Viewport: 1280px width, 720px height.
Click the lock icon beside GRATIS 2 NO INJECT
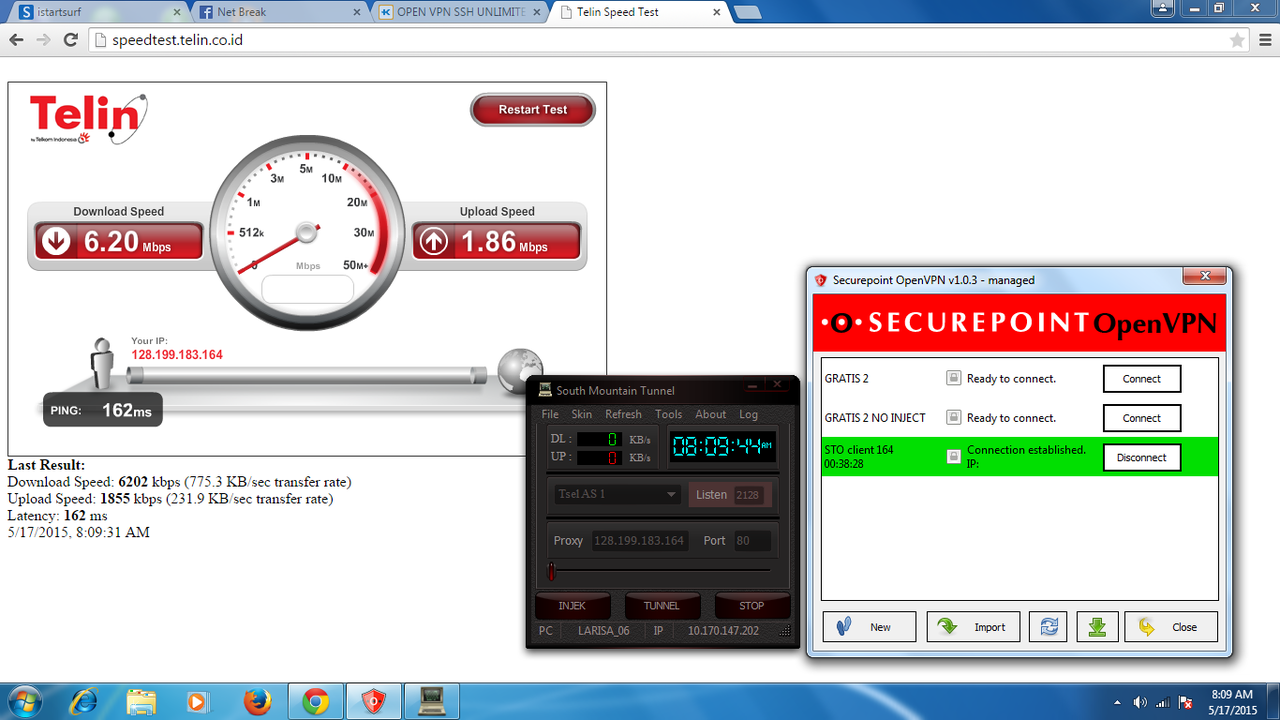[954, 417]
